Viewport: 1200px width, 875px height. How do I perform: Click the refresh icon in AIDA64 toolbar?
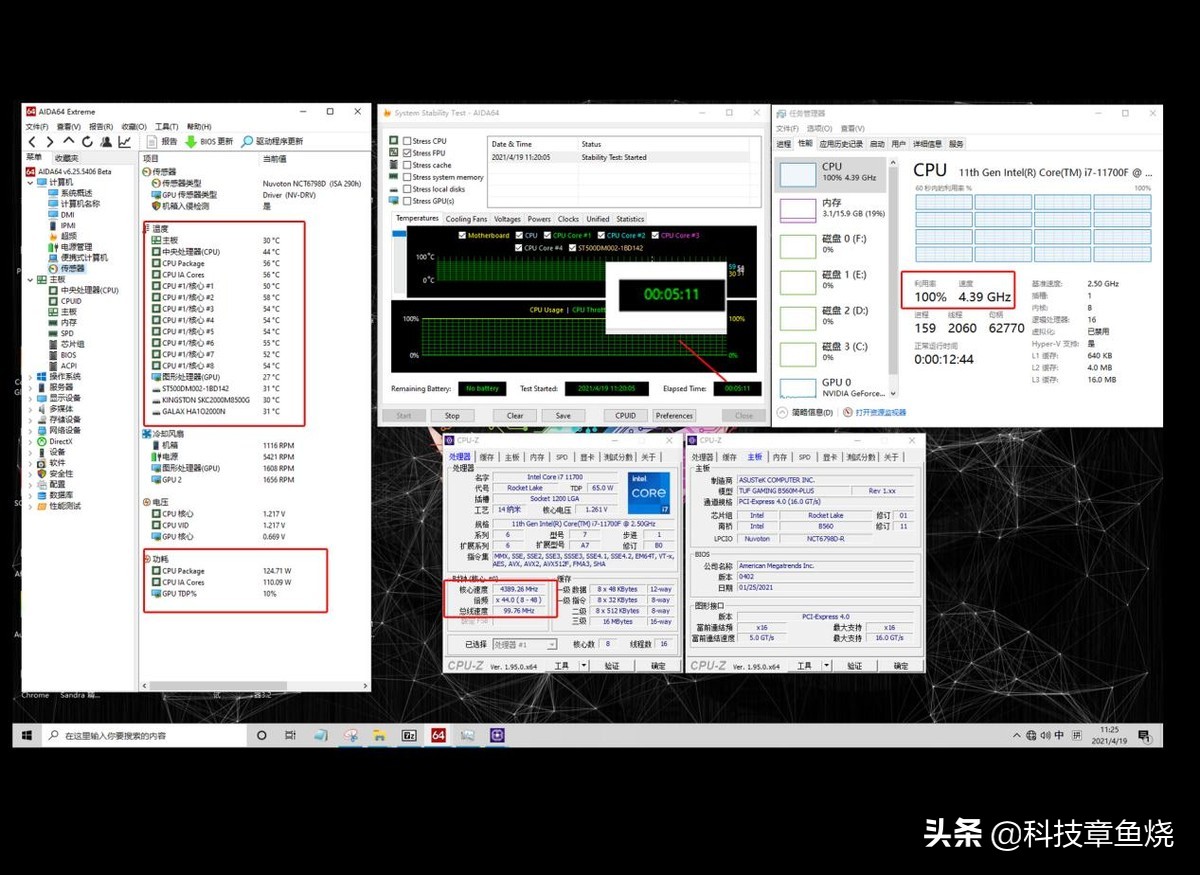86,141
